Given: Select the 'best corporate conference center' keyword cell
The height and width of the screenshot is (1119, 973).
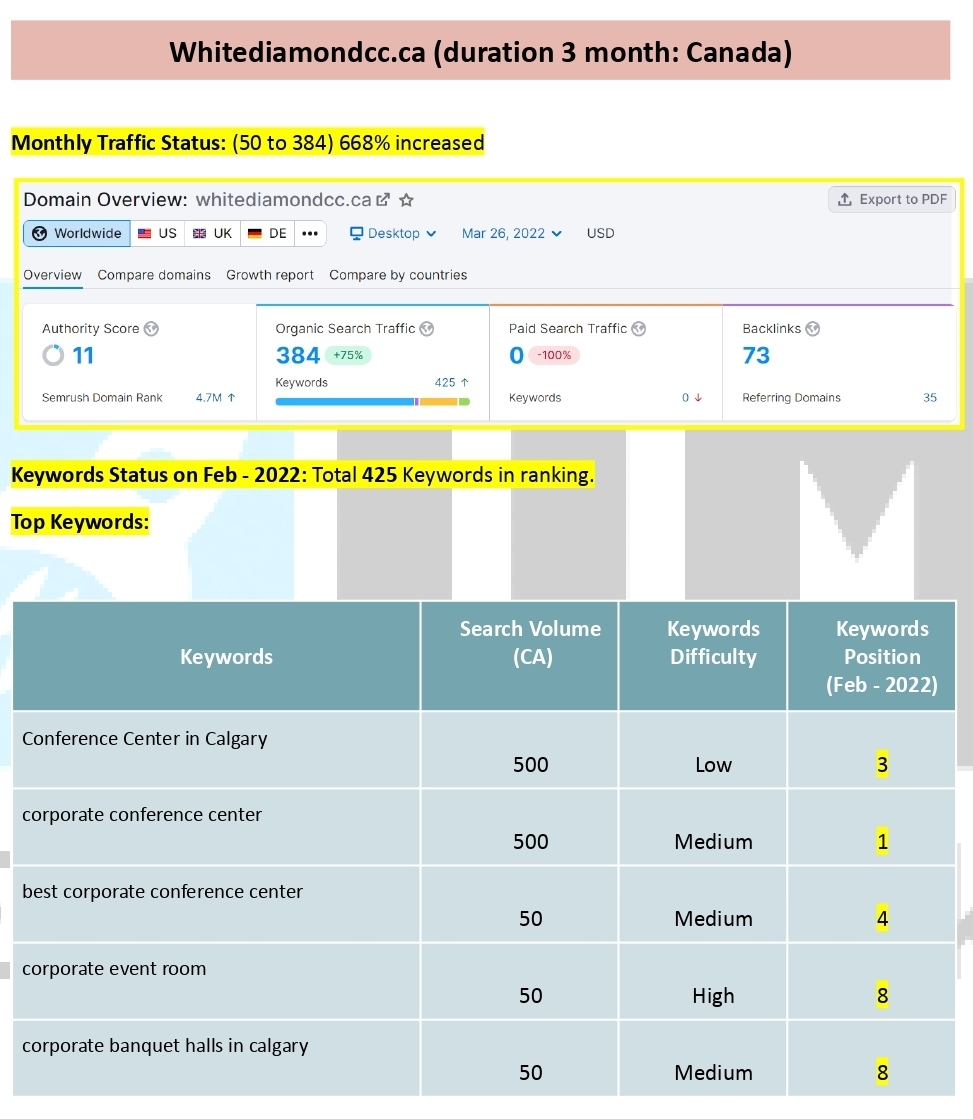Looking at the screenshot, I should pyautogui.click(x=216, y=903).
